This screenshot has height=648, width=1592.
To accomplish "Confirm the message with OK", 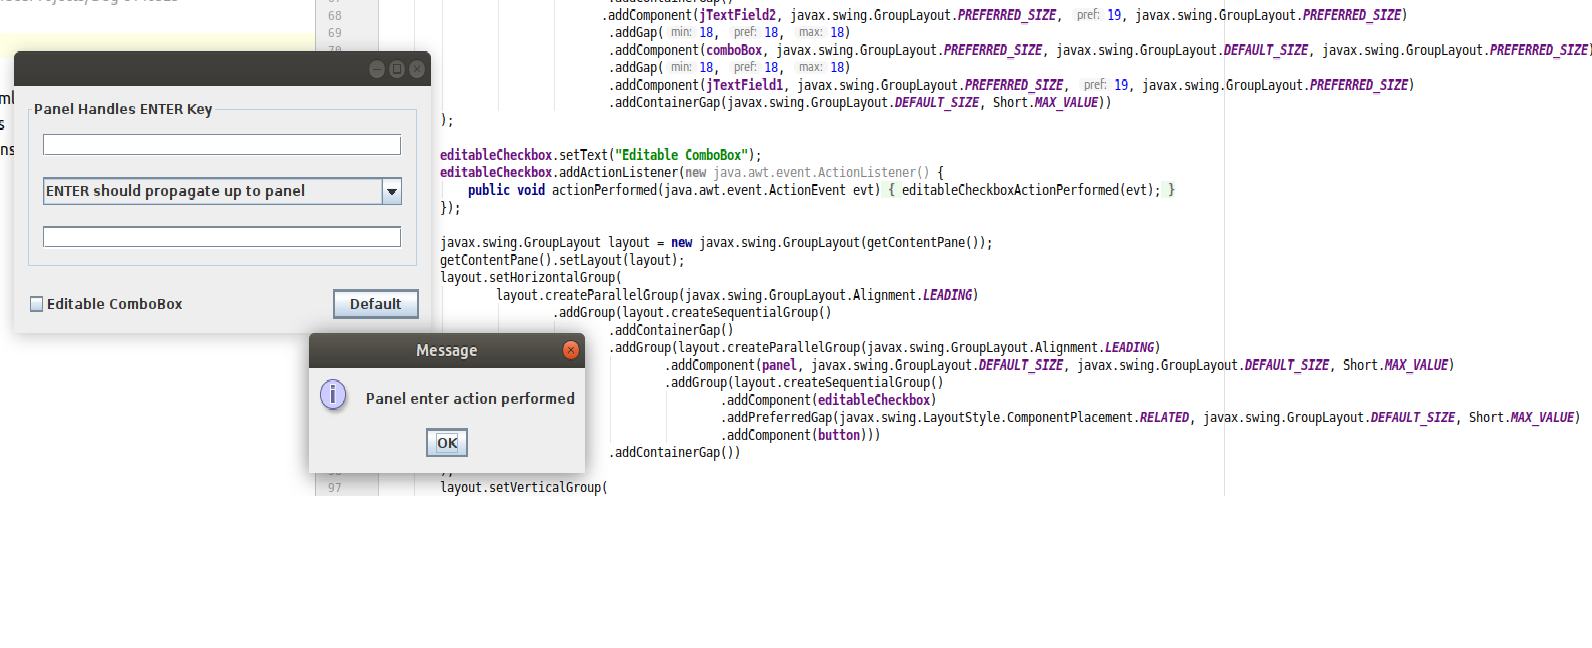I will tap(447, 443).
